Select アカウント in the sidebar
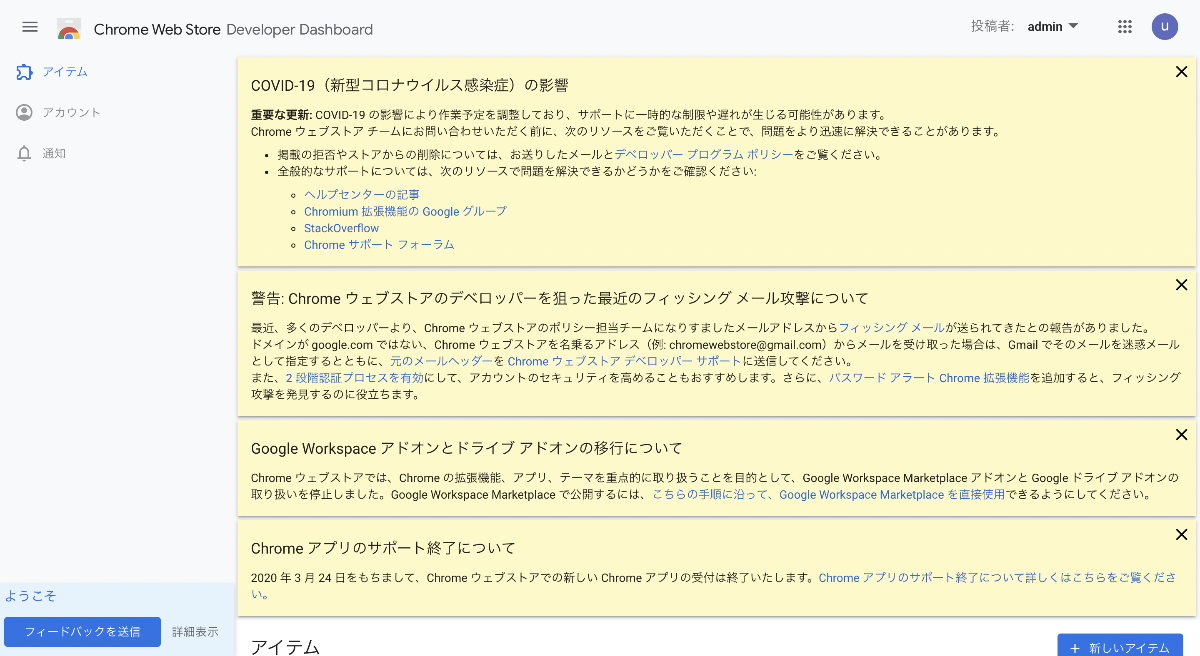The height and width of the screenshot is (656, 1200). [71, 113]
